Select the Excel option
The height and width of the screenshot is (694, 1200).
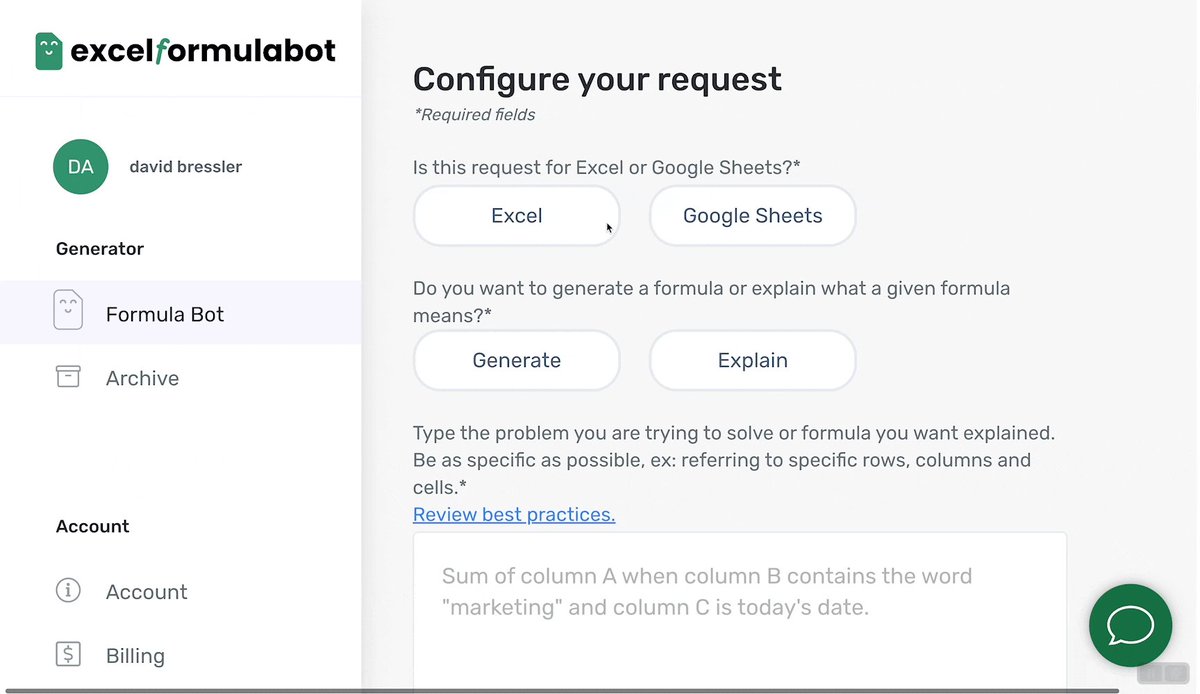click(x=516, y=216)
